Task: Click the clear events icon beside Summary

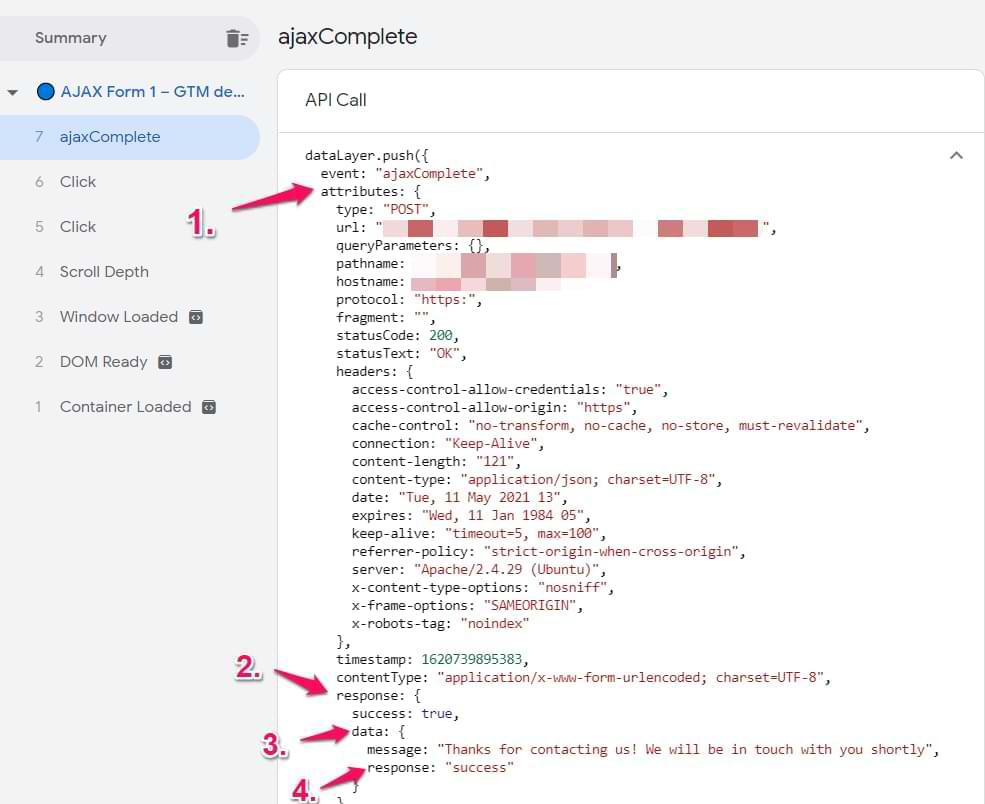Action: click(x=236, y=39)
